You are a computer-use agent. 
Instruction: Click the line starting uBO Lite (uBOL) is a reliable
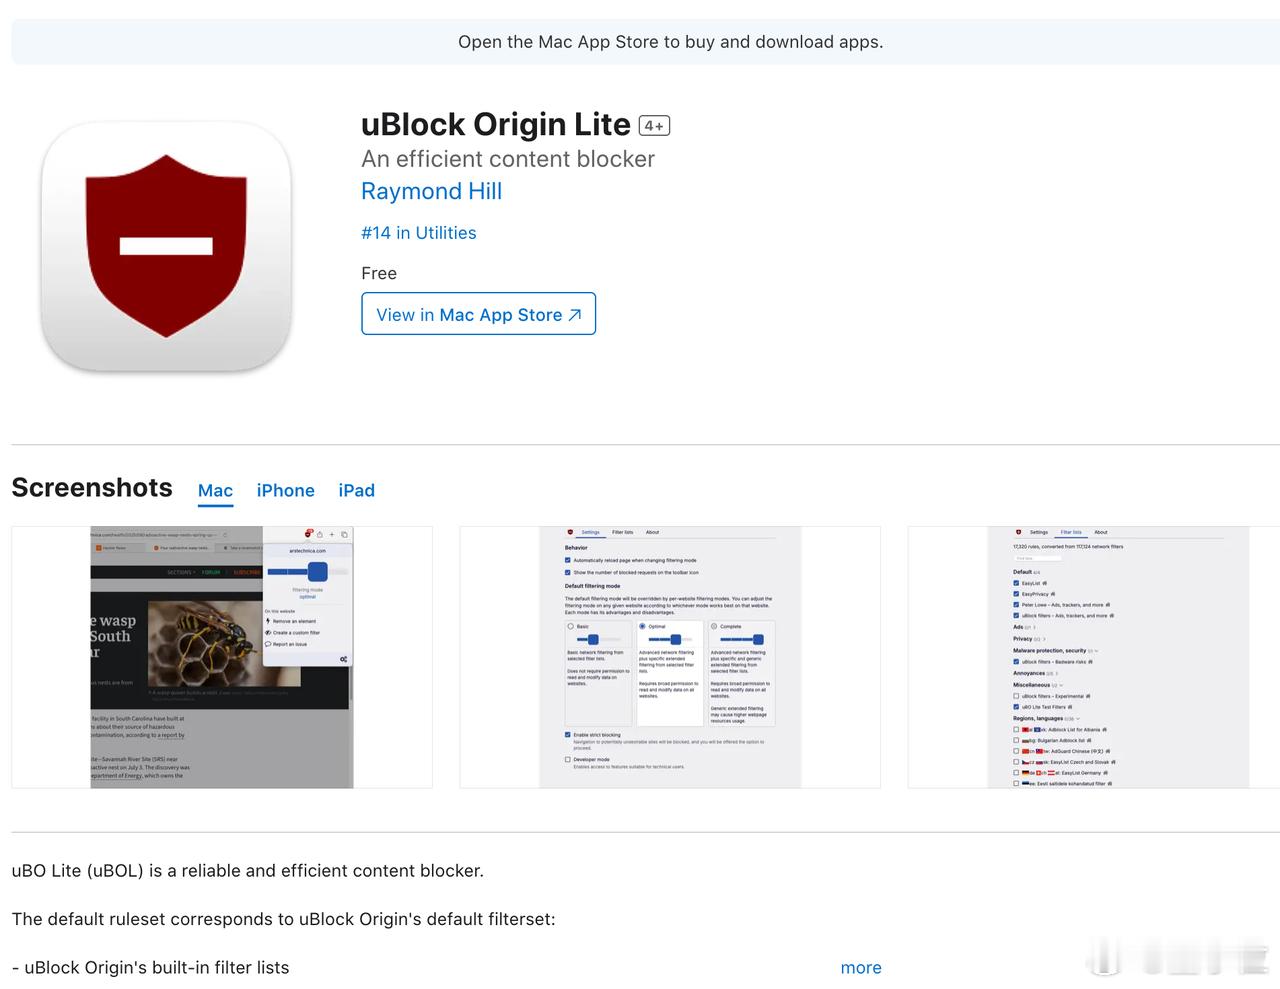tap(248, 870)
